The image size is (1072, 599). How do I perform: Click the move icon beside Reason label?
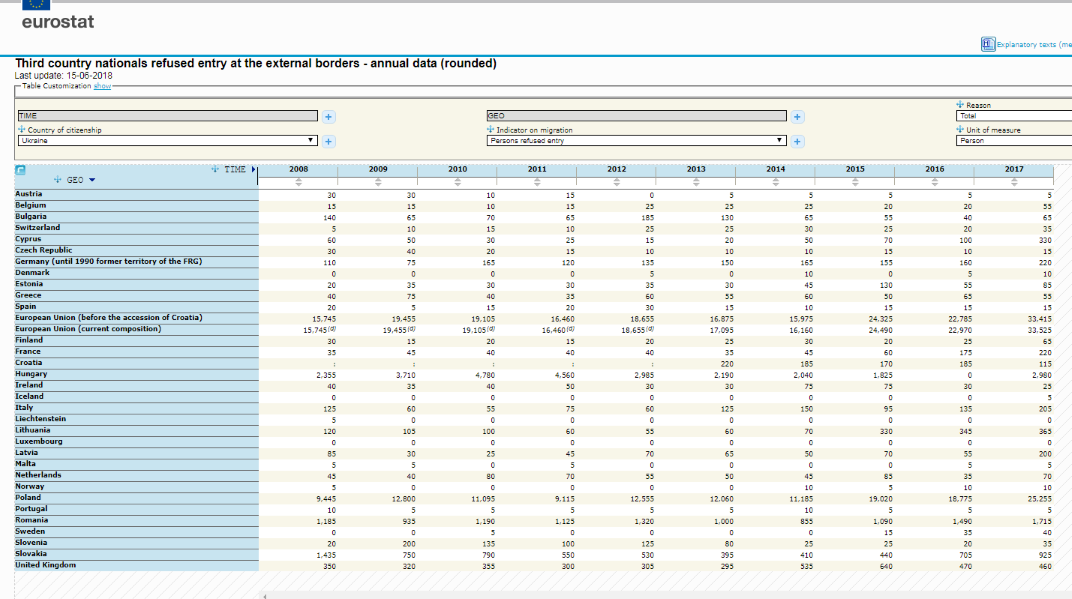point(960,104)
